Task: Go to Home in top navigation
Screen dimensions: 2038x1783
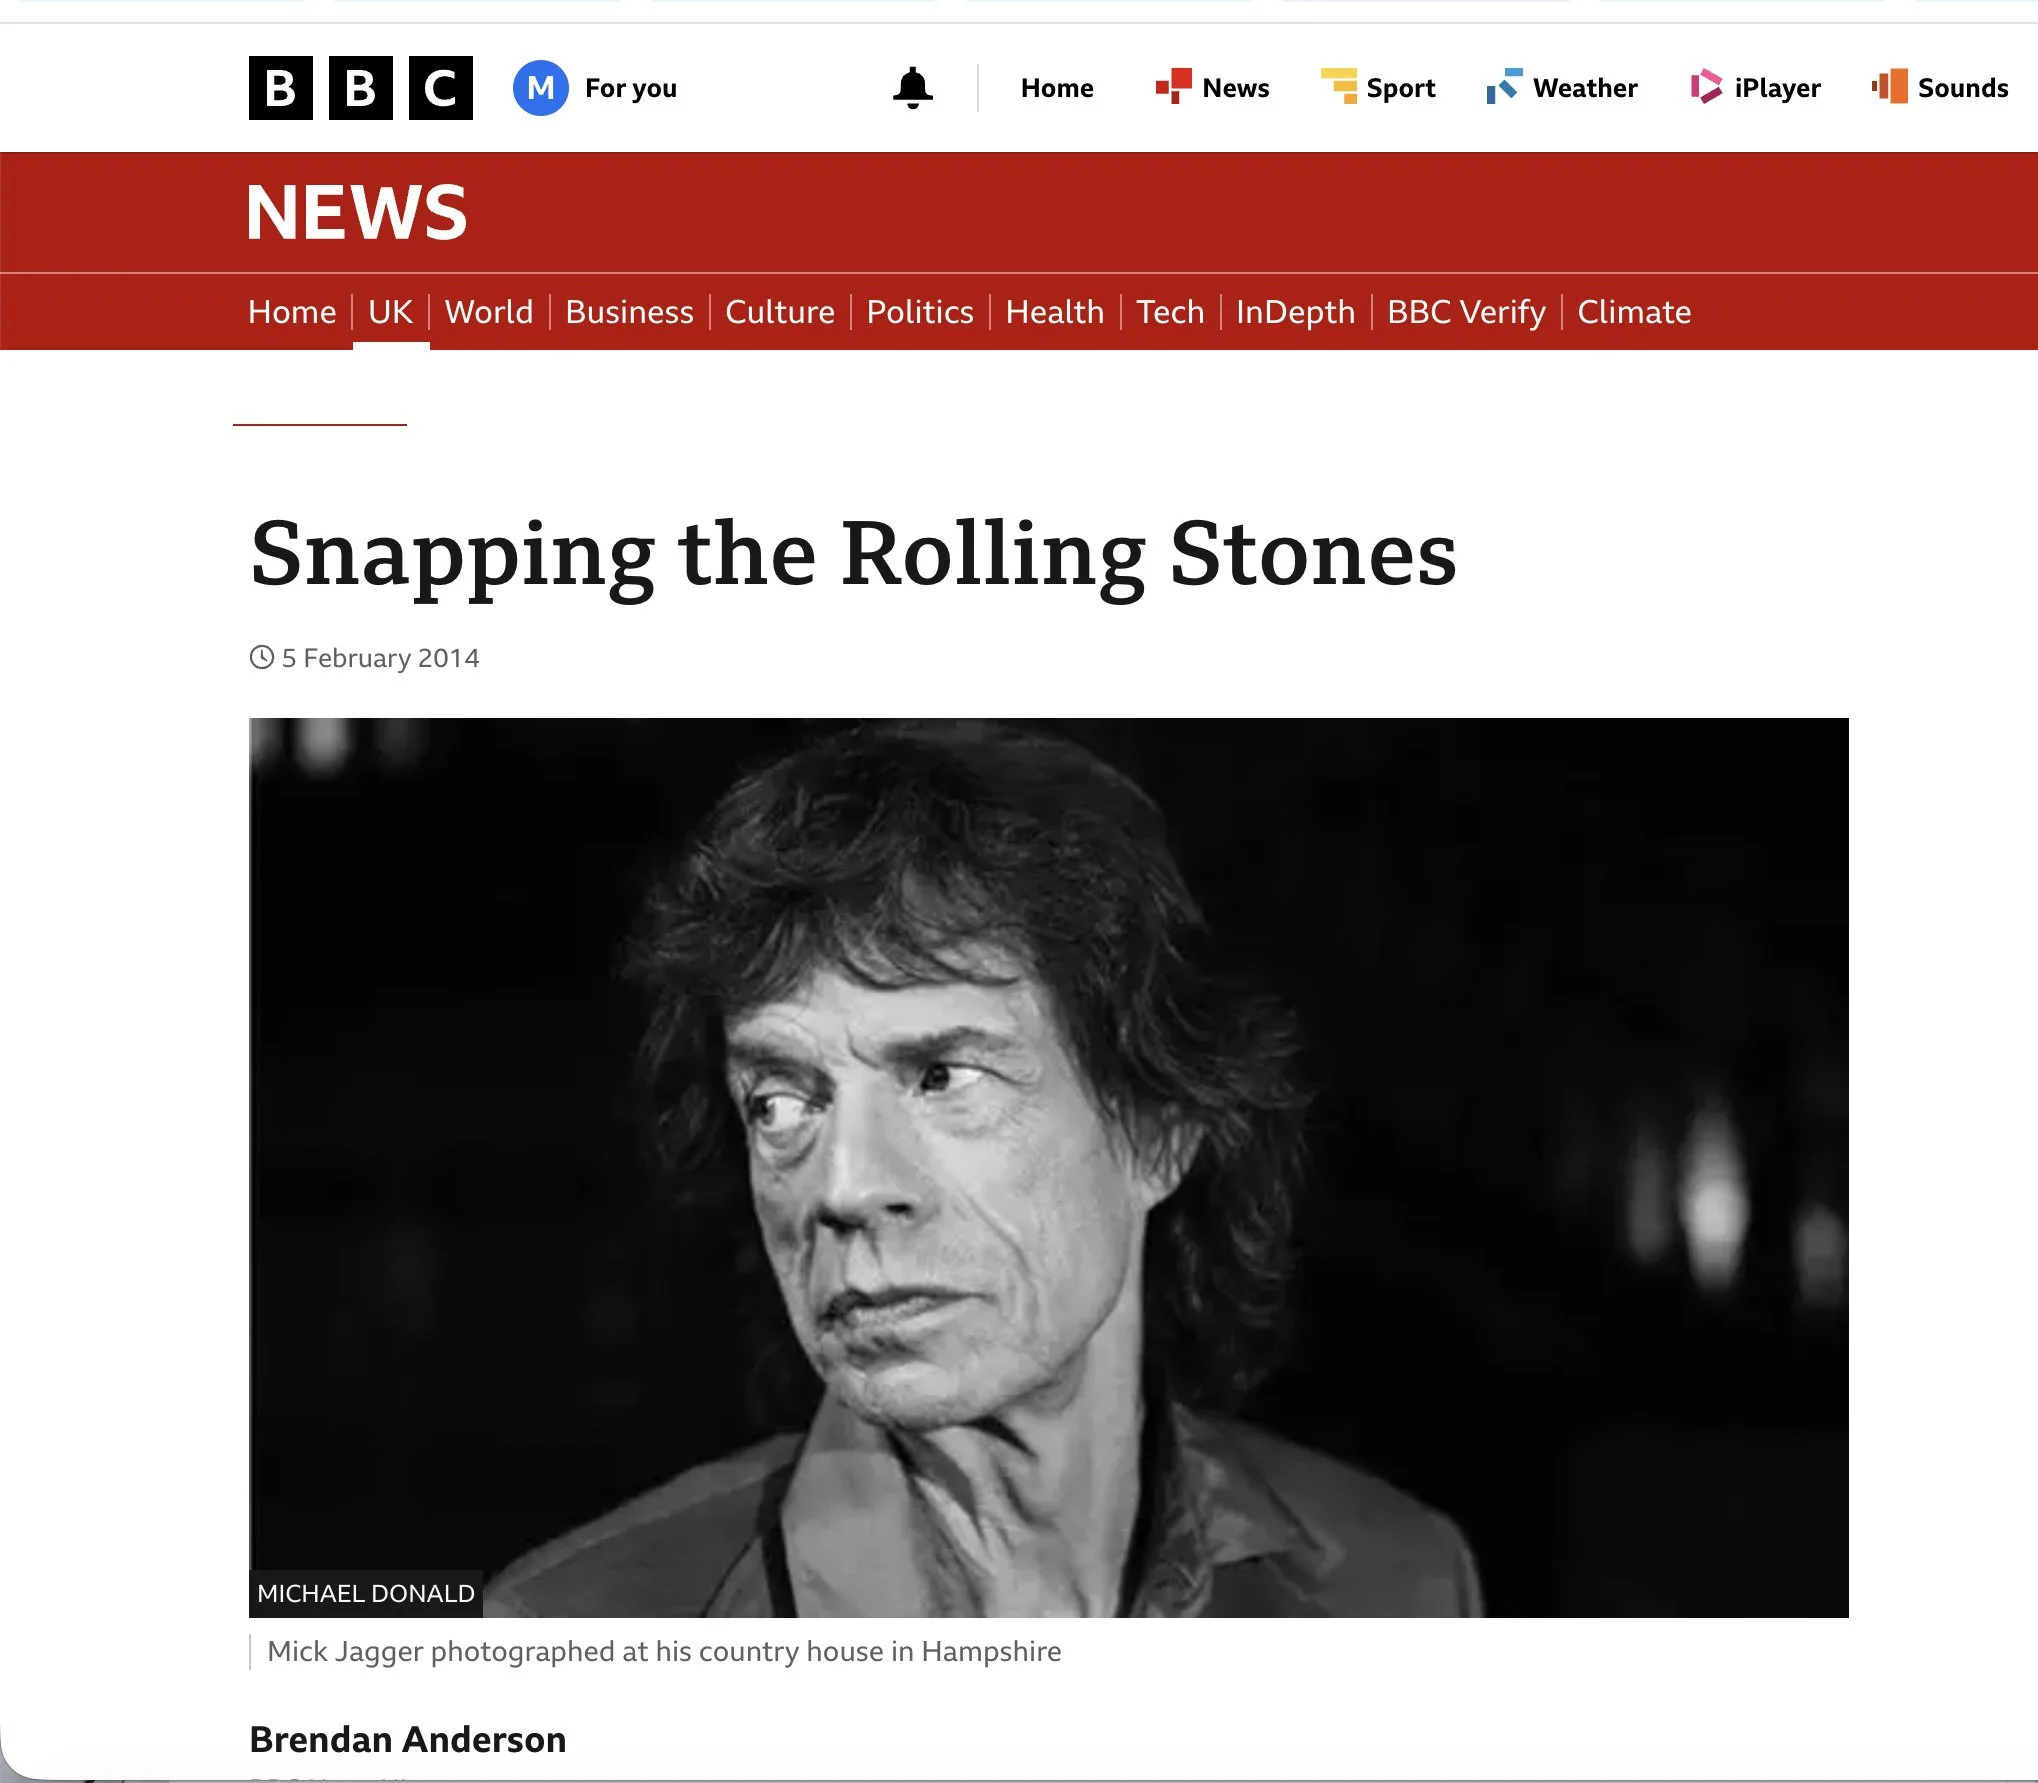Action: coord(1057,88)
